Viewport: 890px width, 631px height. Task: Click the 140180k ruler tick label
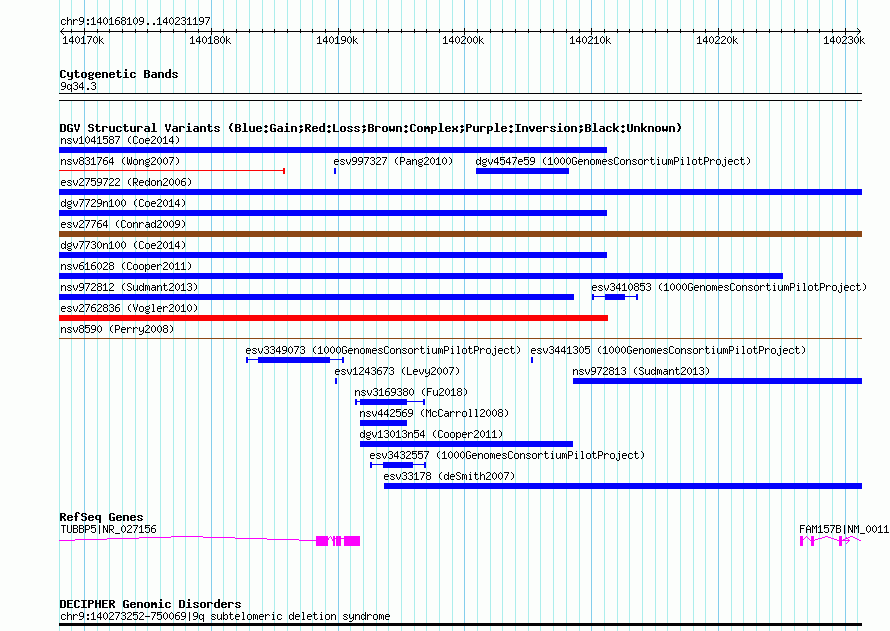210,40
